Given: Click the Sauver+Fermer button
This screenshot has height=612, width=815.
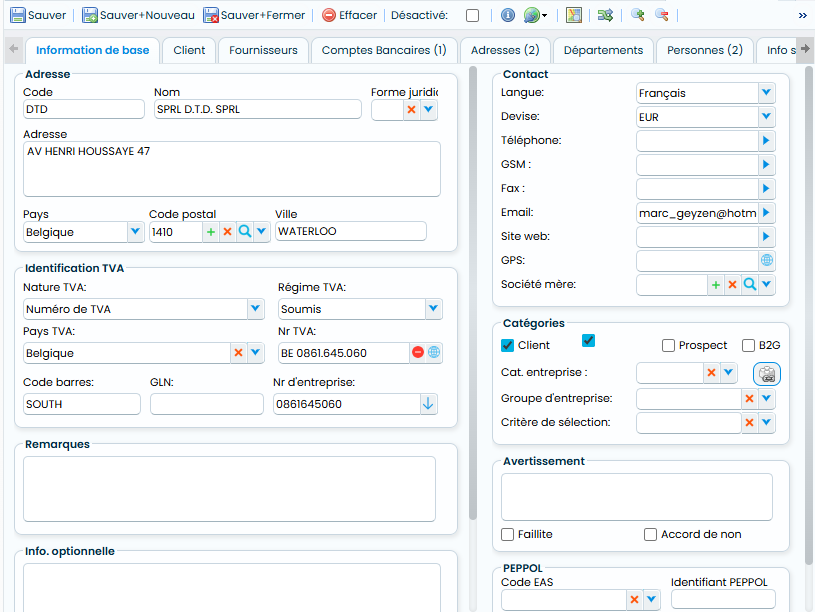Looking at the screenshot, I should tap(254, 15).
